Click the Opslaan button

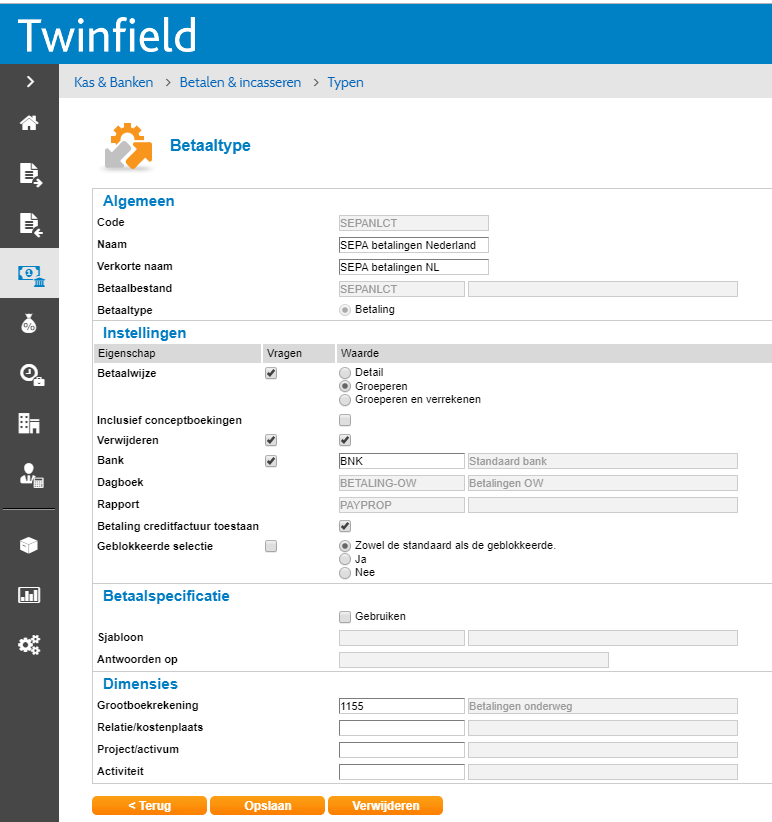[267, 806]
